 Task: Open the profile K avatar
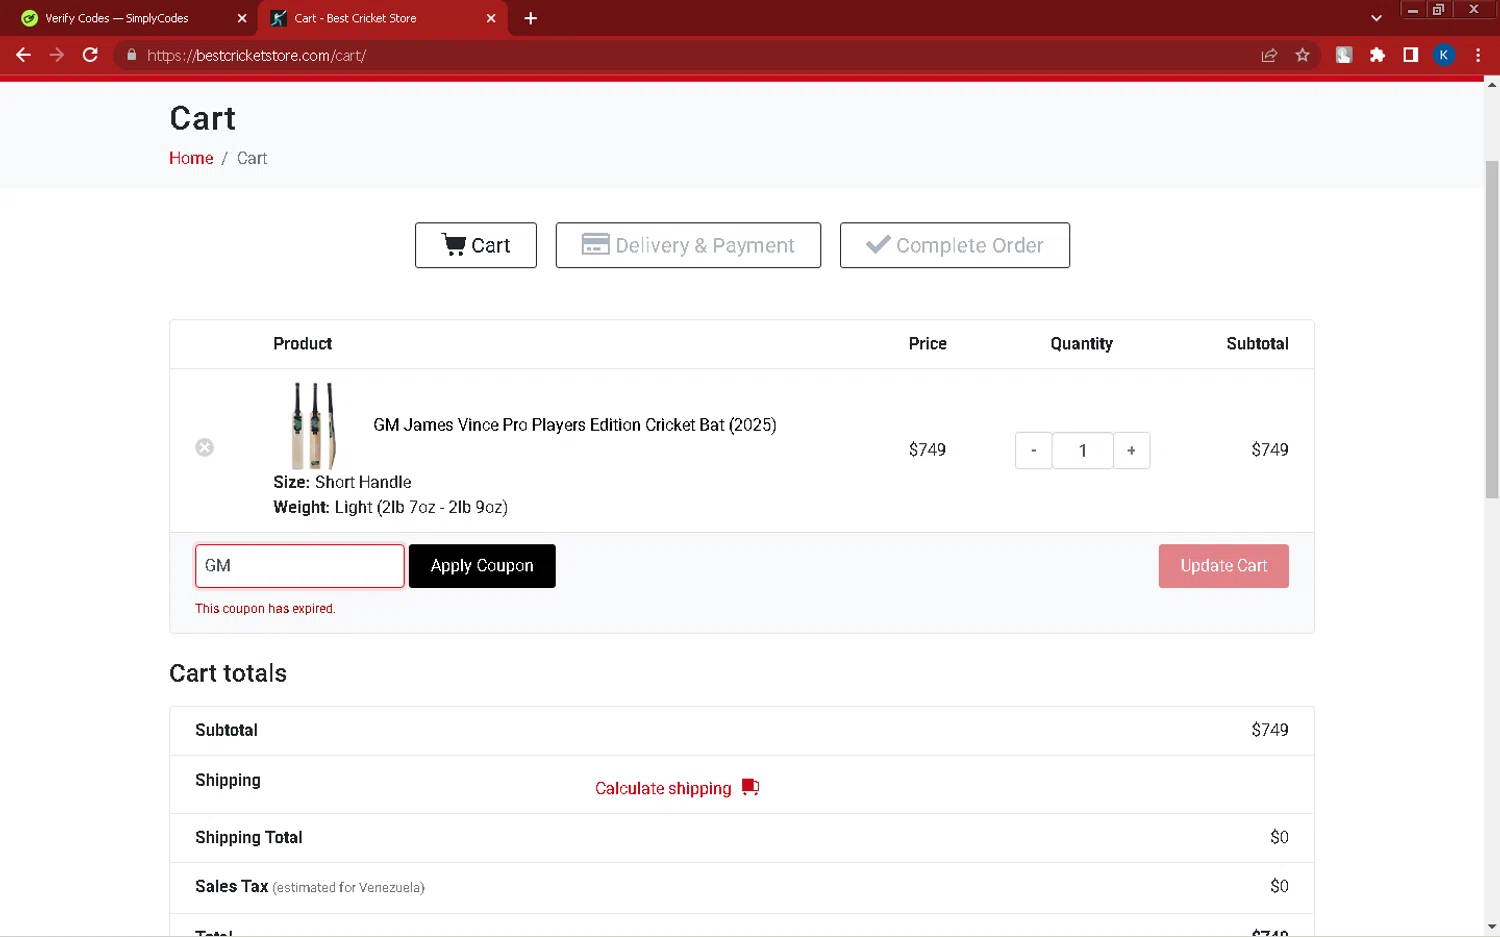(x=1444, y=55)
